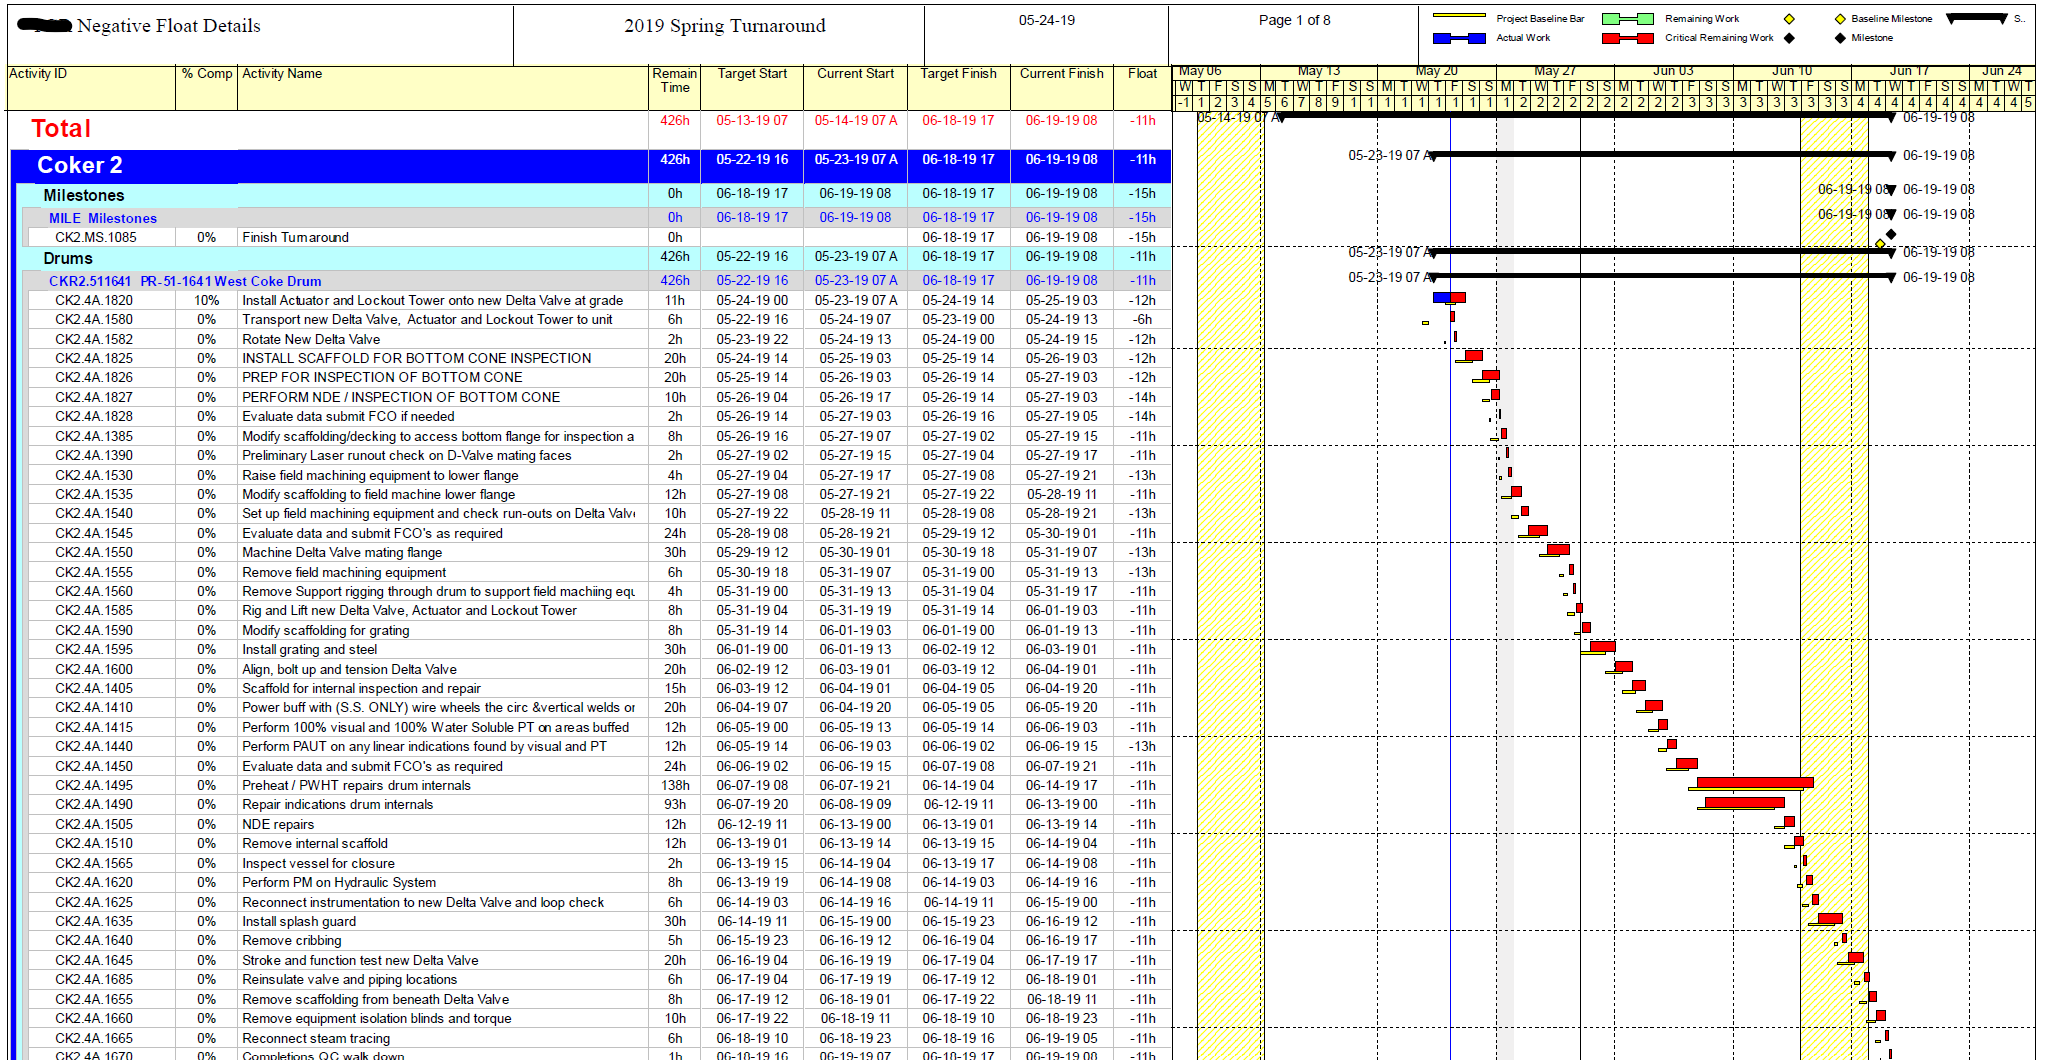Click the blue actual-work portion of first Gantt bar
The height and width of the screenshot is (1060, 2068).
[x=1441, y=297]
